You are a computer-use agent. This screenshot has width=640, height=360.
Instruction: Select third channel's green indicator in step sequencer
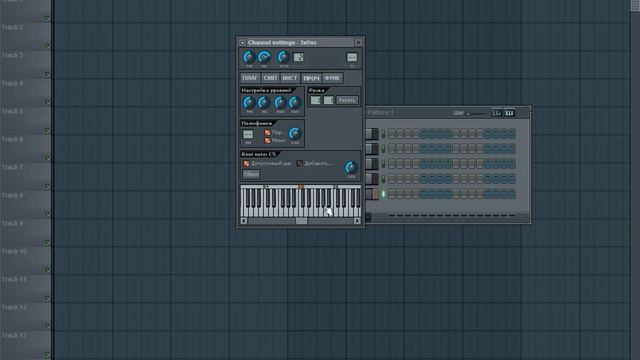tap(383, 164)
